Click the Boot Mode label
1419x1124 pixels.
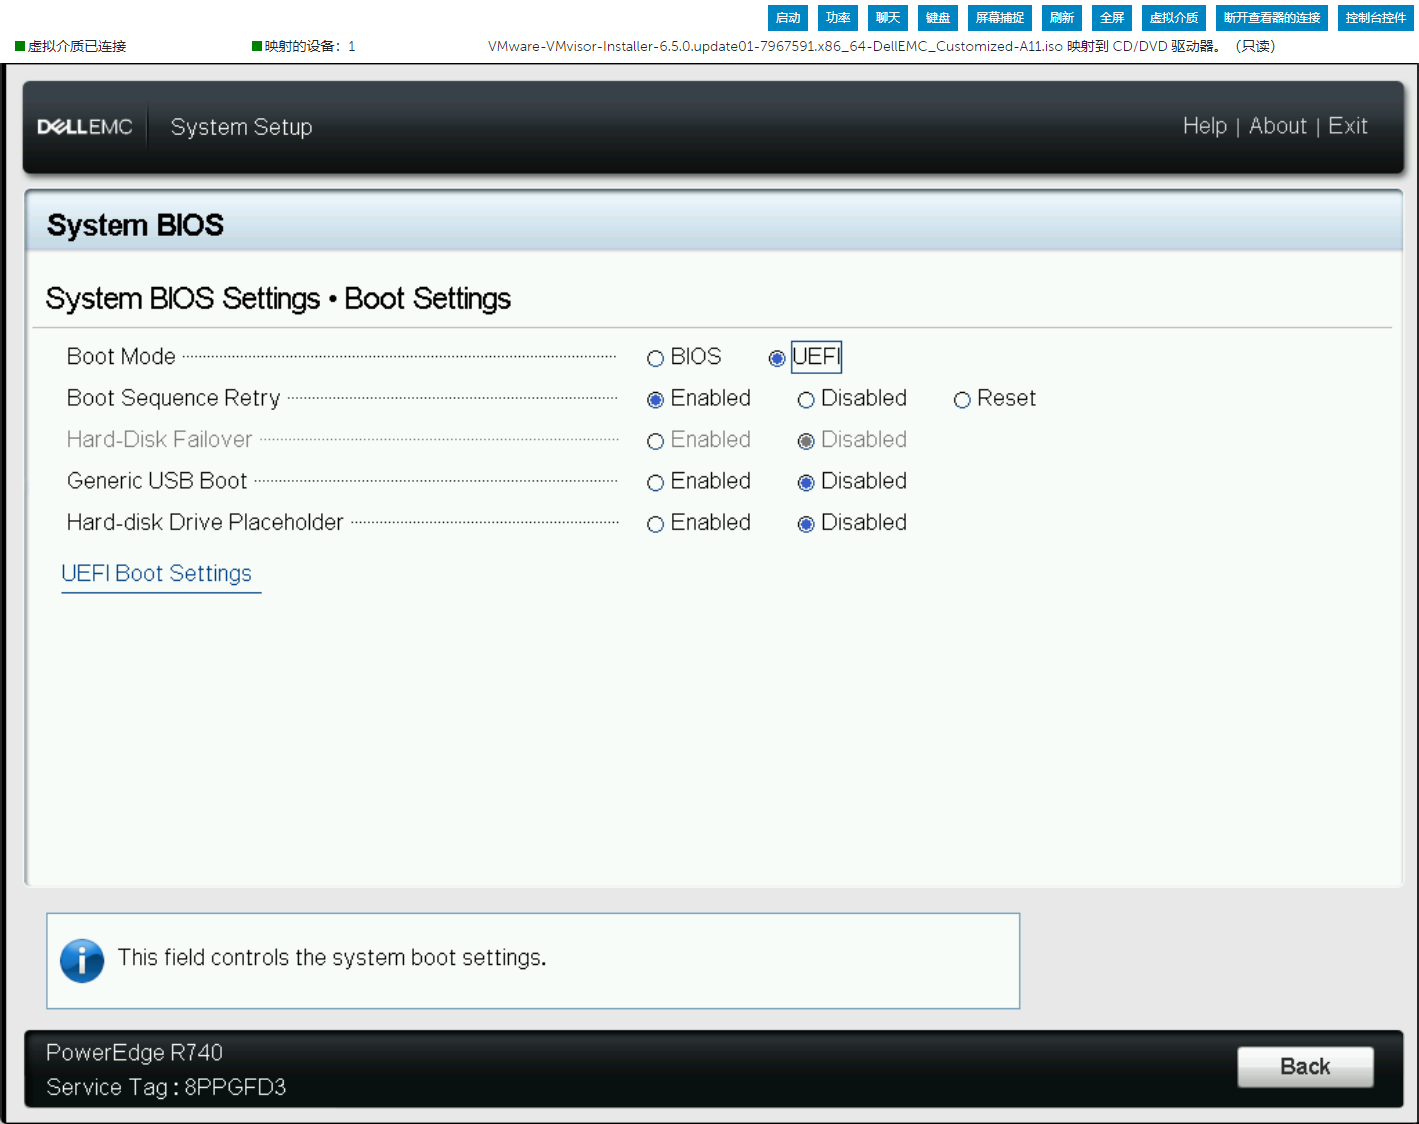click(x=121, y=357)
